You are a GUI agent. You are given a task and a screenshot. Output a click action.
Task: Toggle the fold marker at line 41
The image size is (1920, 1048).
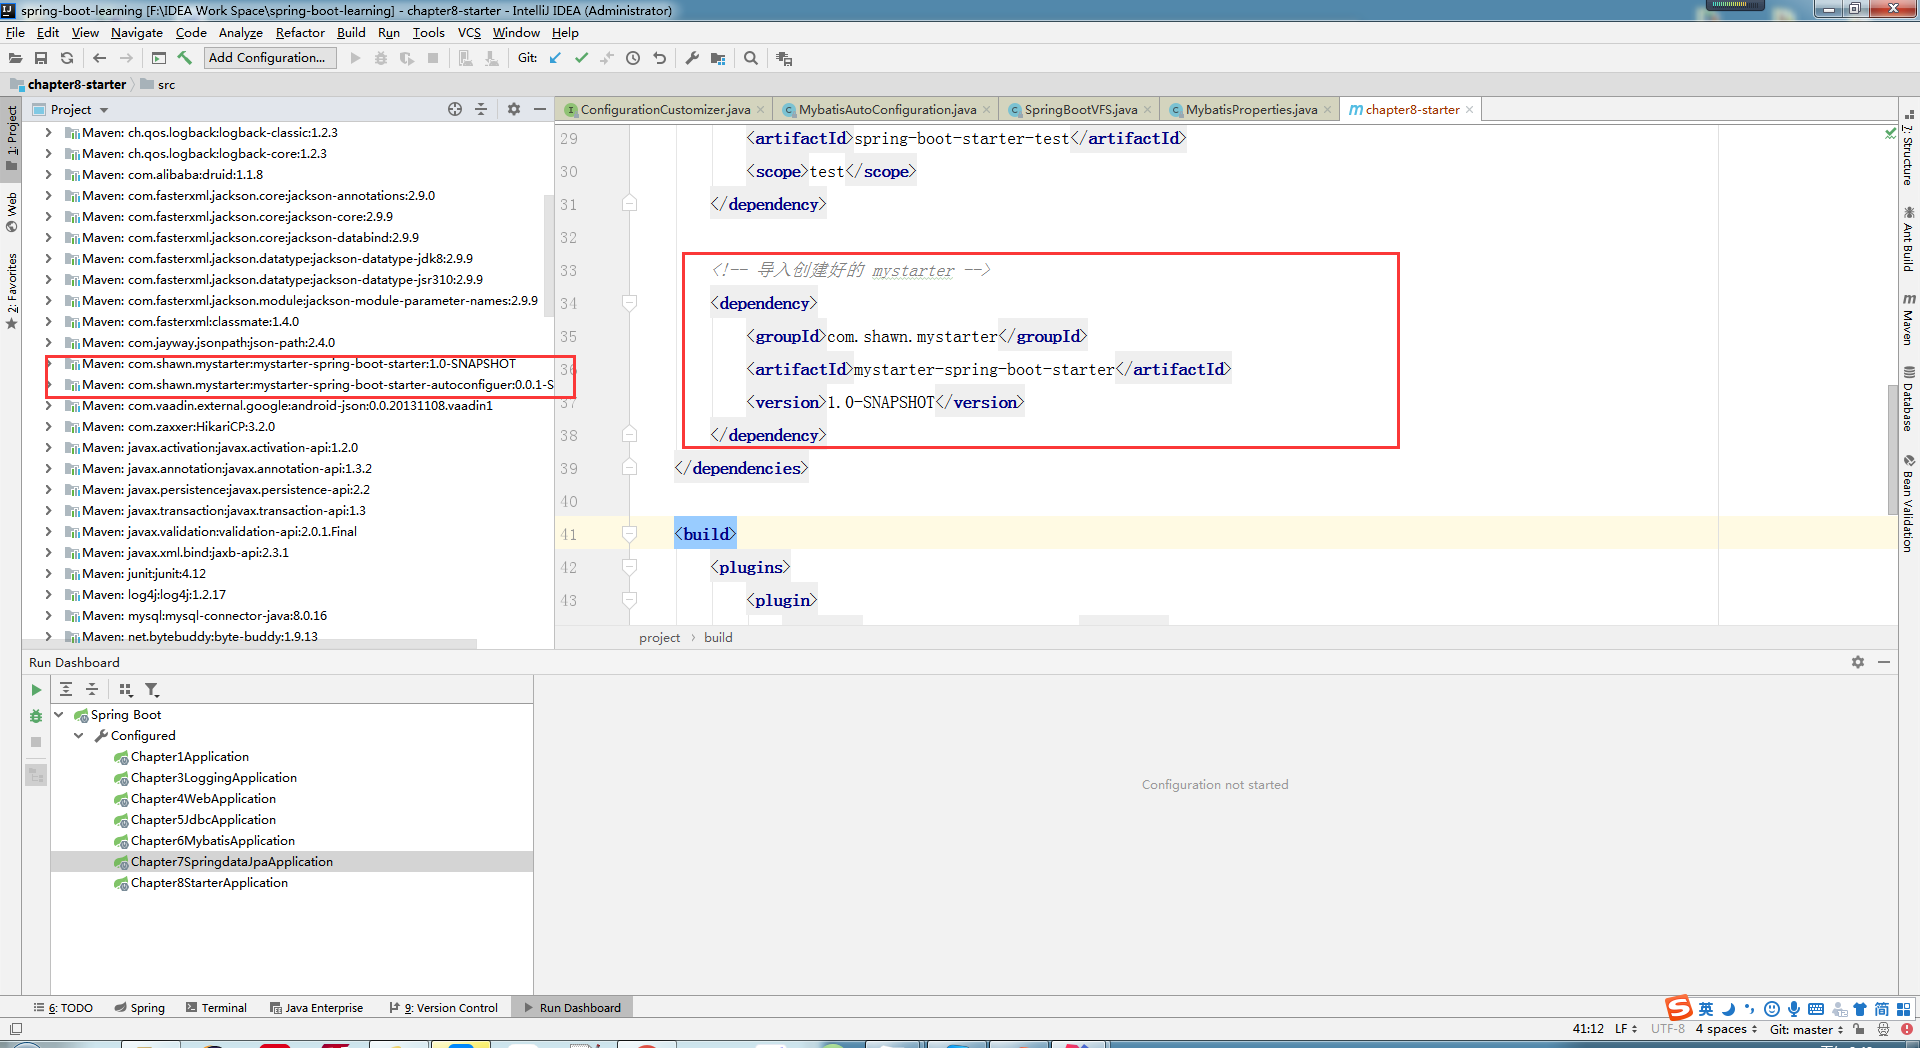click(629, 534)
